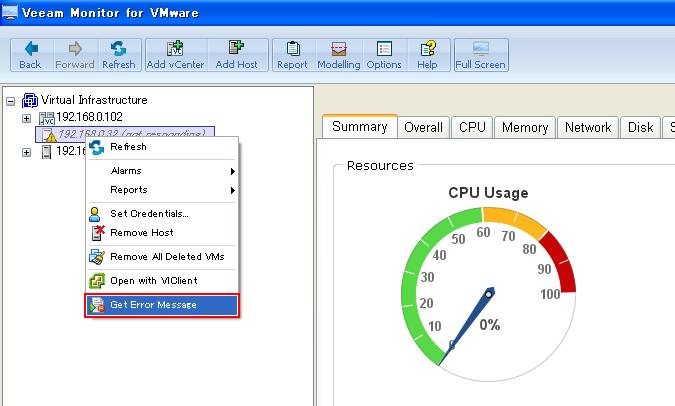Collapse the Virtual Infrastructure tree node

pyautogui.click(x=11, y=102)
